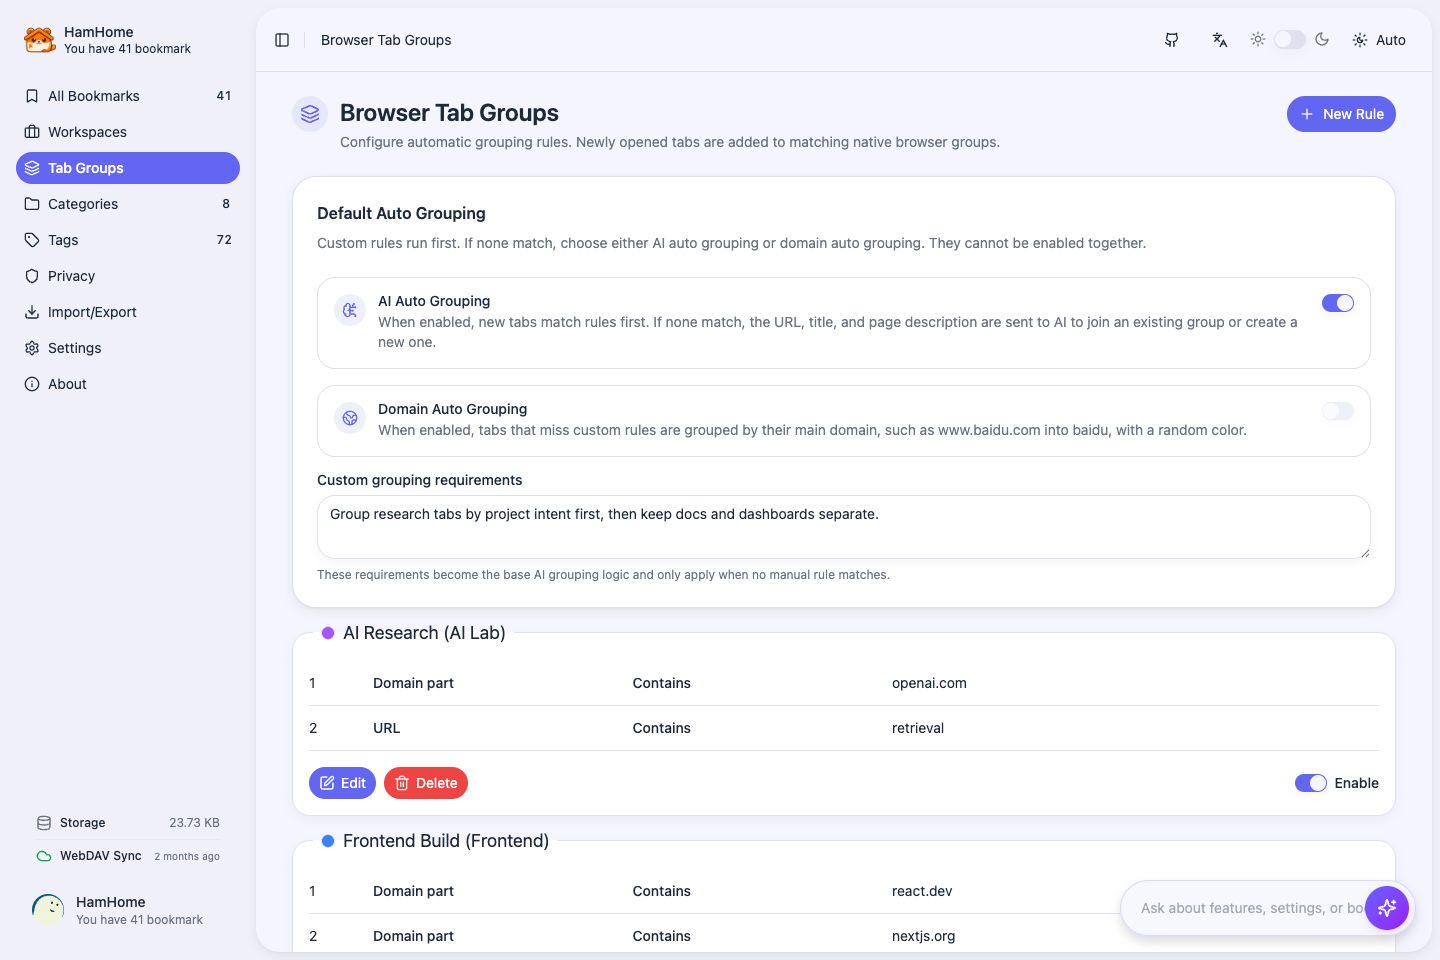Click the New Rule button

pyautogui.click(x=1341, y=114)
